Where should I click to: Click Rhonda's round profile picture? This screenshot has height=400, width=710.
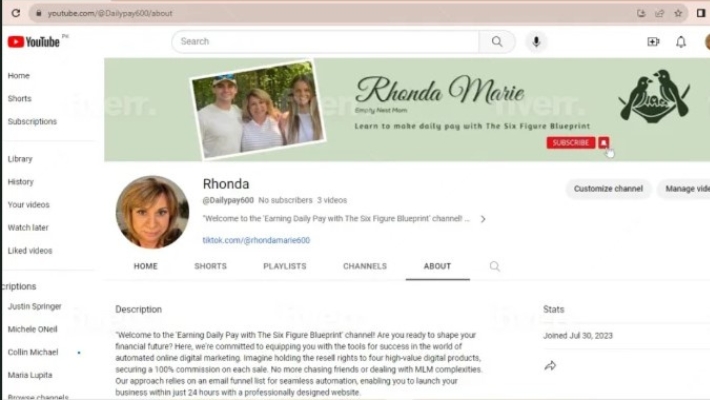pyautogui.click(x=152, y=211)
